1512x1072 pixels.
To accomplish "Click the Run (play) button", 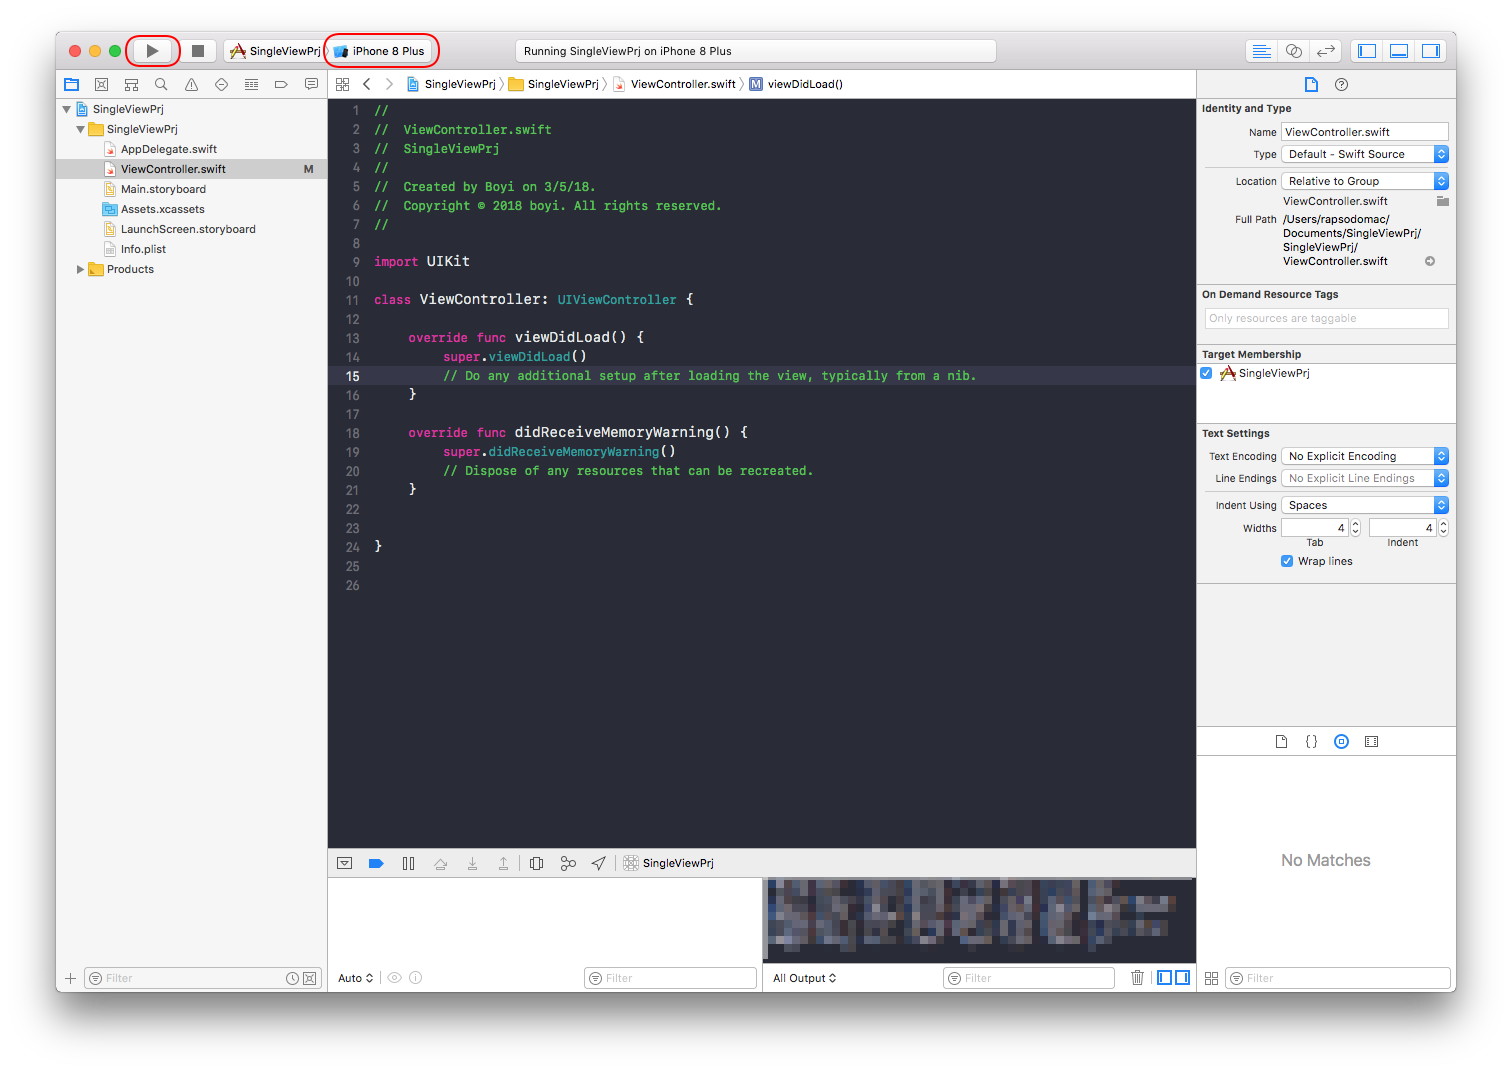I will (x=152, y=51).
